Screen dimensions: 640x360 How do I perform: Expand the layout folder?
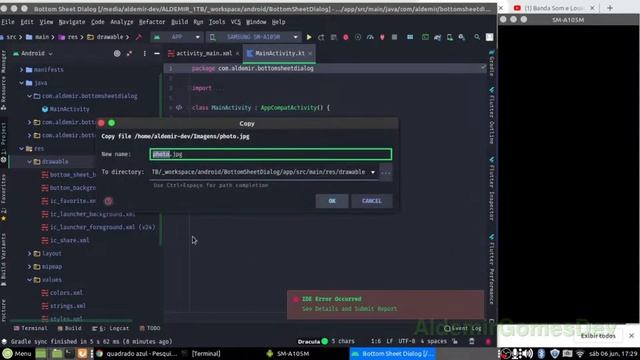pos(29,253)
